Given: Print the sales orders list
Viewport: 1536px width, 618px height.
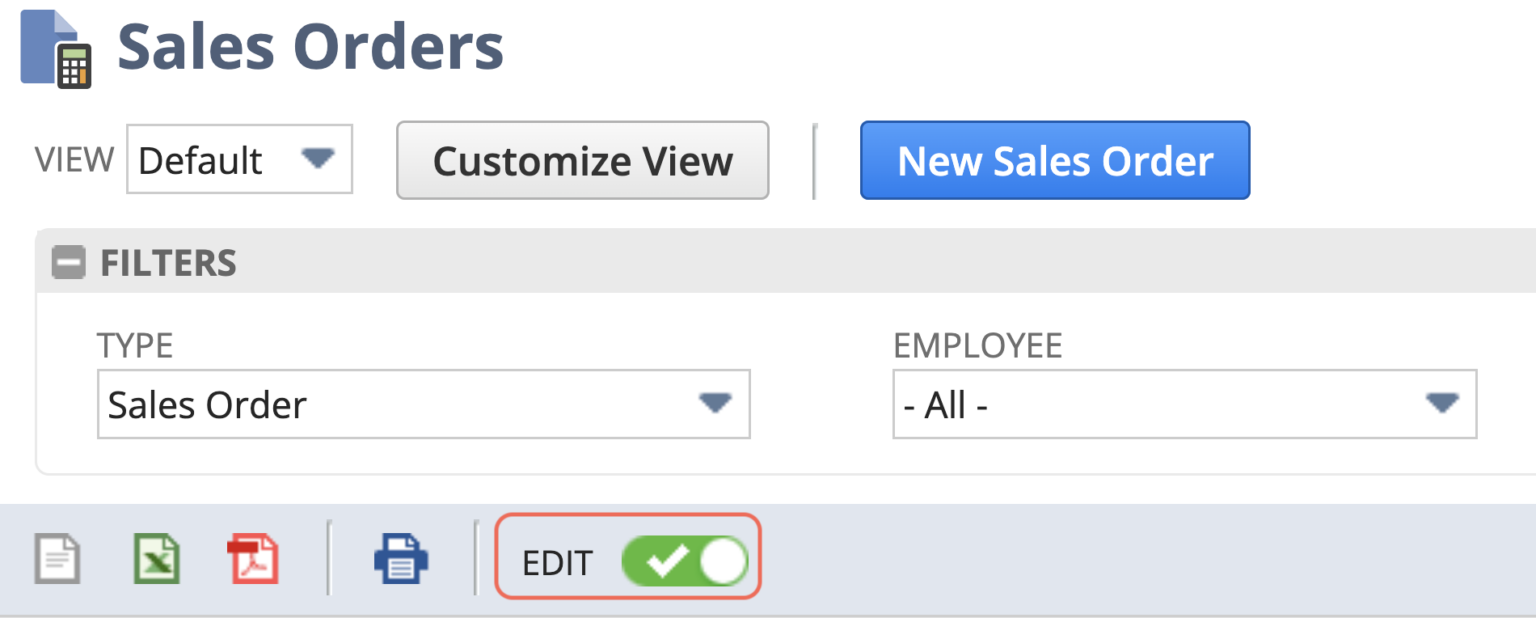Looking at the screenshot, I should [400, 559].
